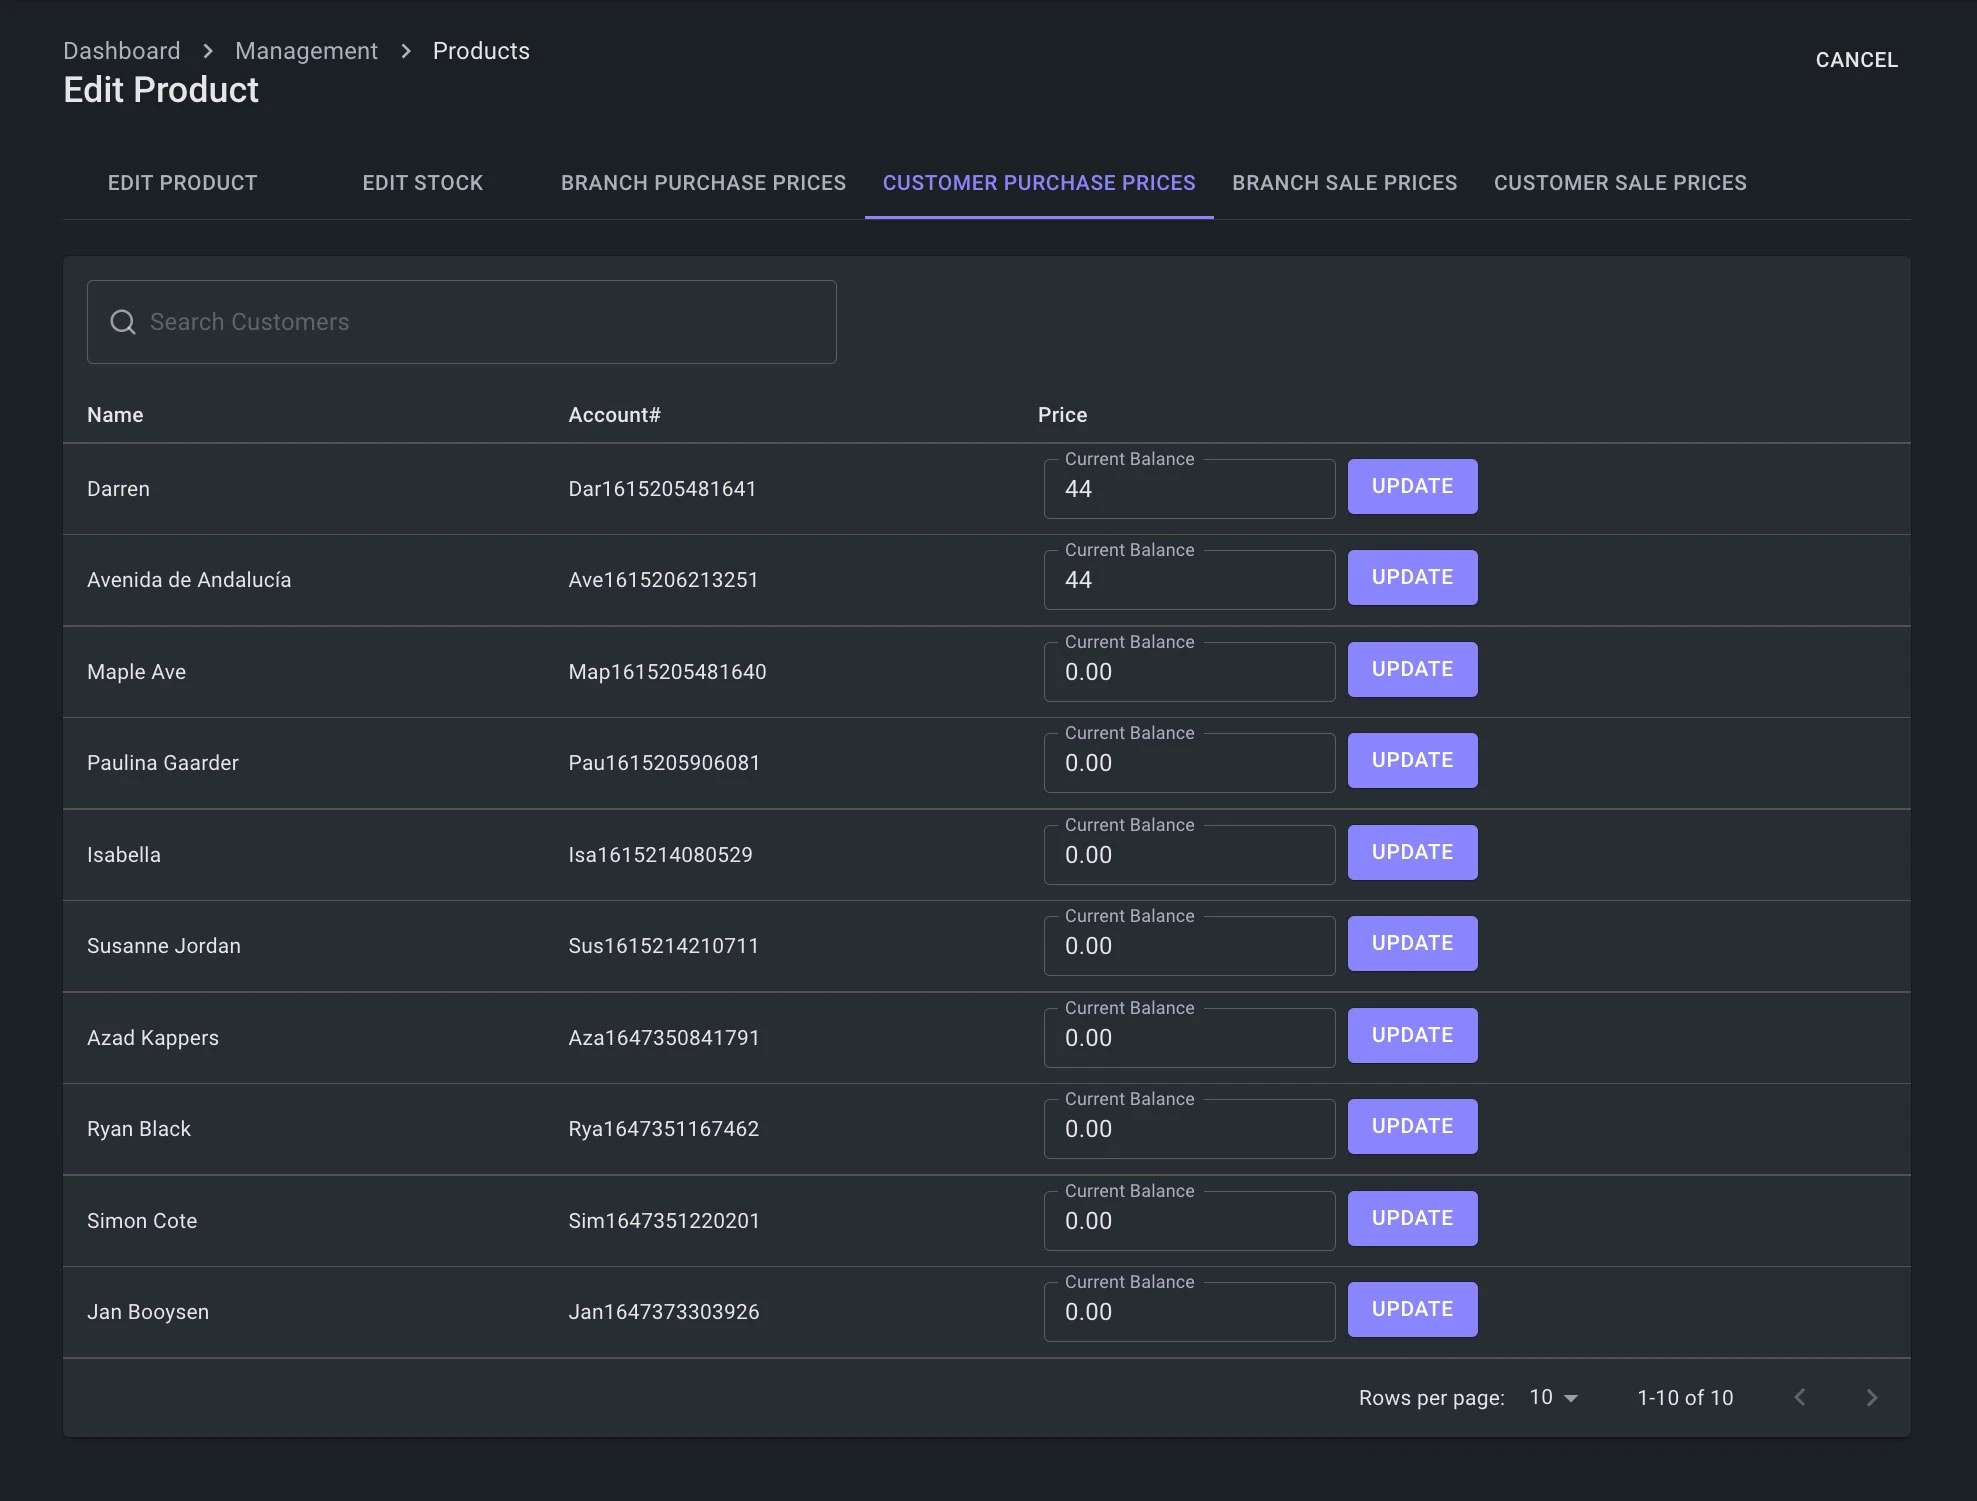Go to the next page arrow
The image size is (1977, 1501).
(1871, 1398)
